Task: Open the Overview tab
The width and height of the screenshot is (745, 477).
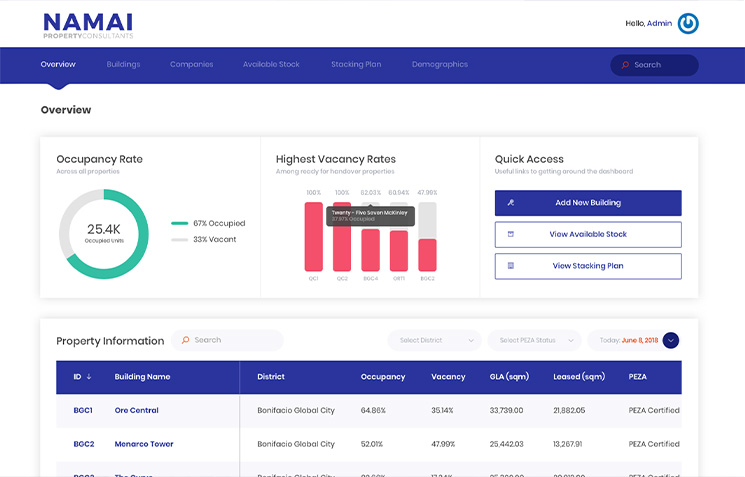Action: point(58,65)
